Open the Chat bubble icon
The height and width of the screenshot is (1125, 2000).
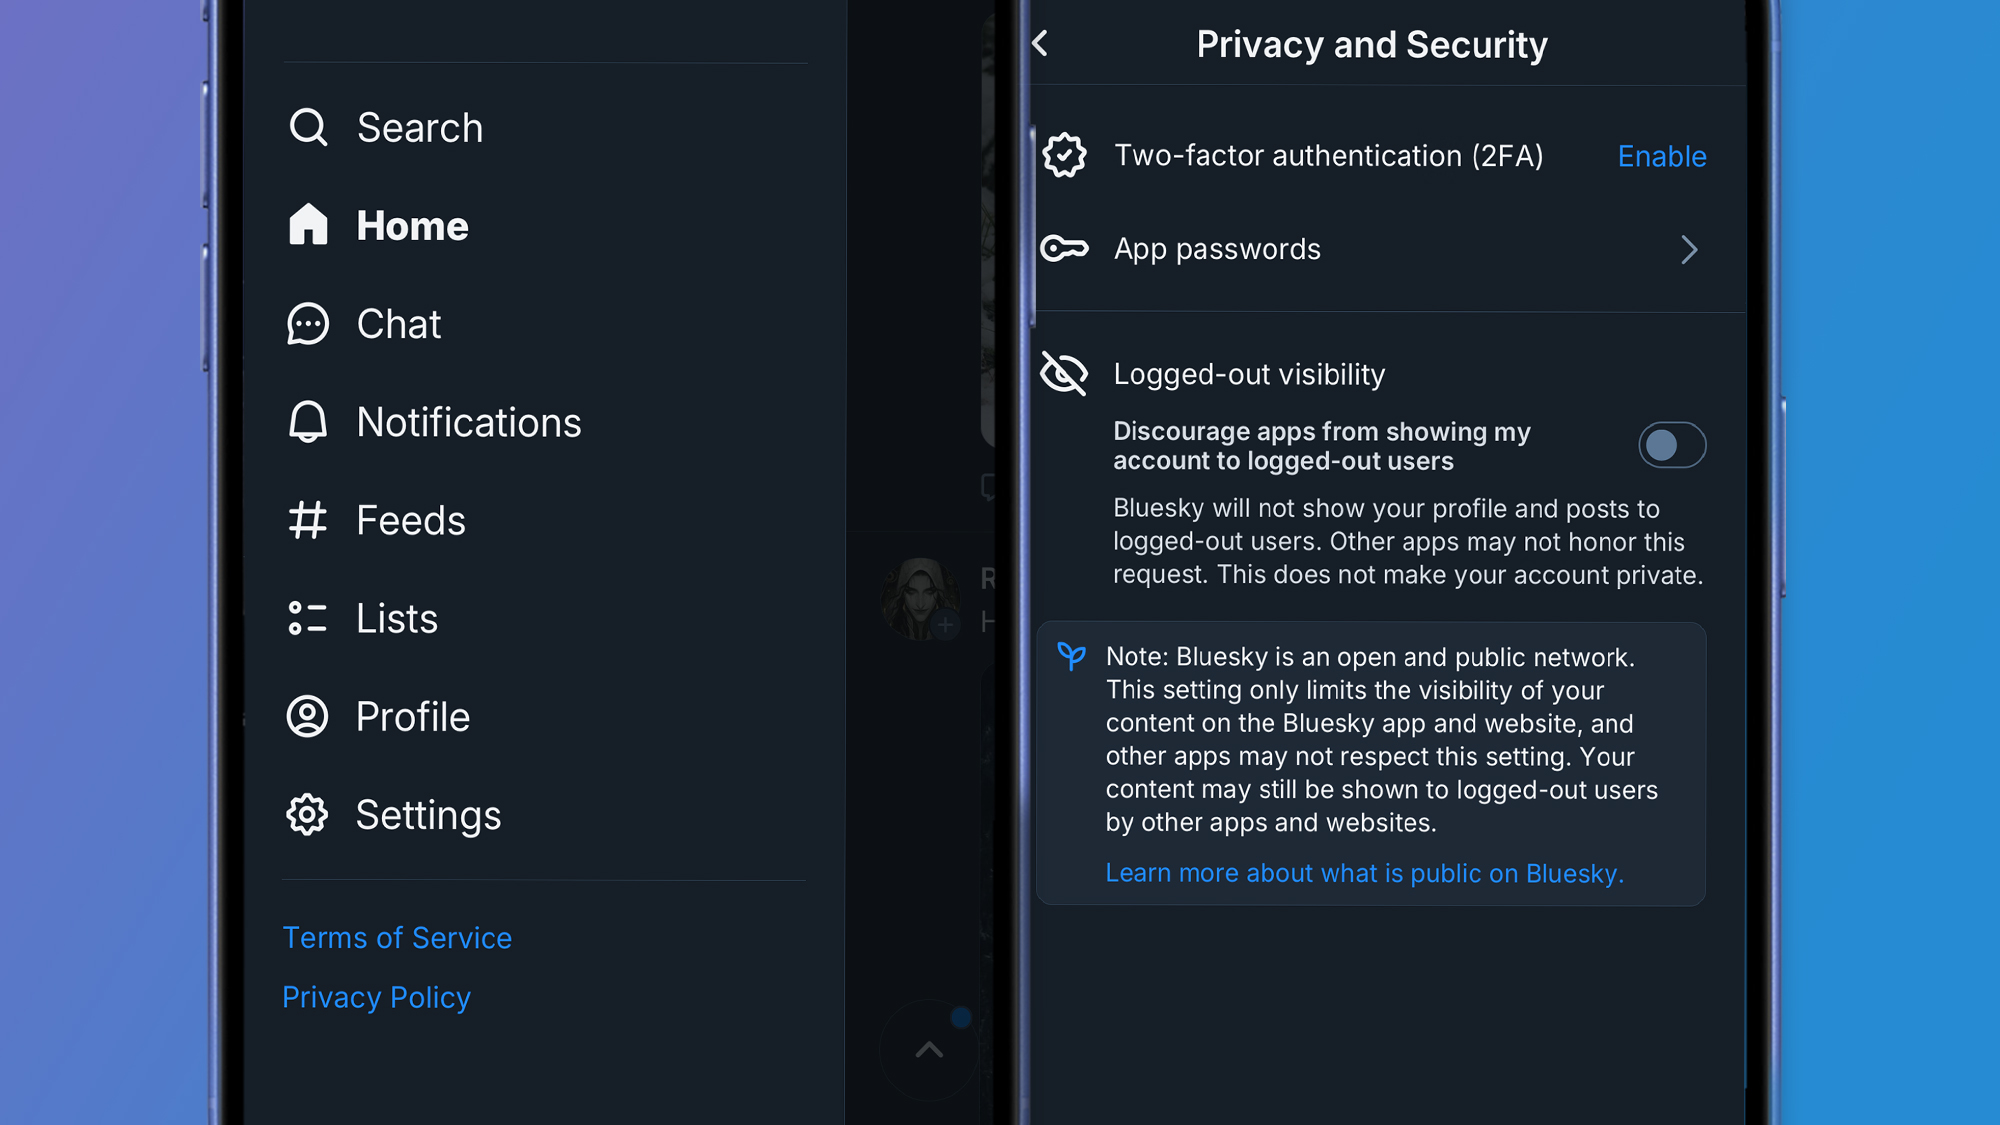coord(308,324)
